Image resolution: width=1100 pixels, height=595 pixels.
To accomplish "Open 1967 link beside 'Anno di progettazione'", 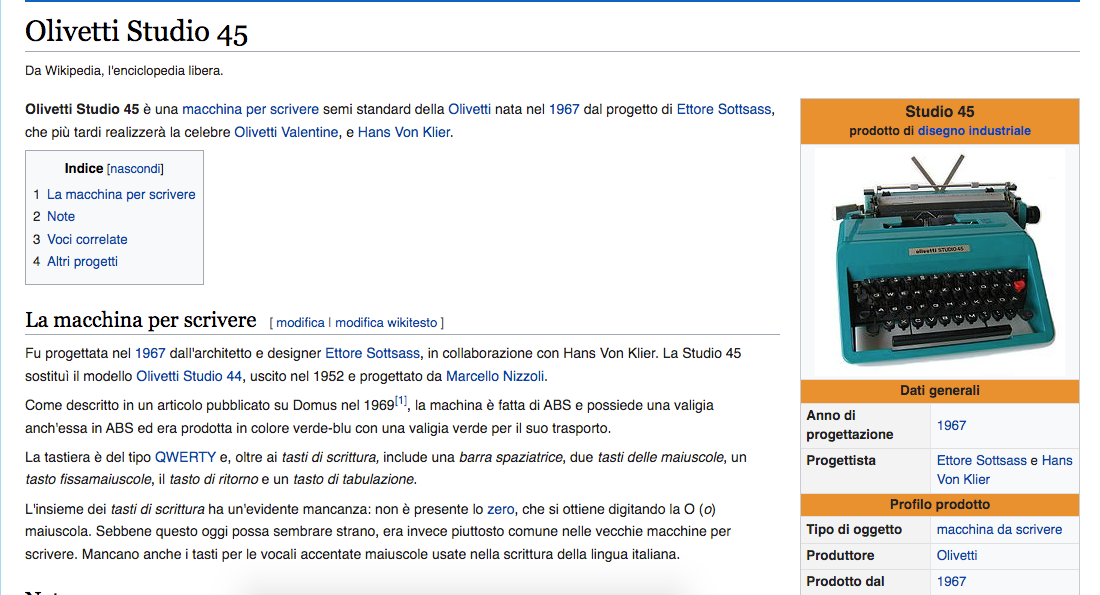I will (951, 425).
